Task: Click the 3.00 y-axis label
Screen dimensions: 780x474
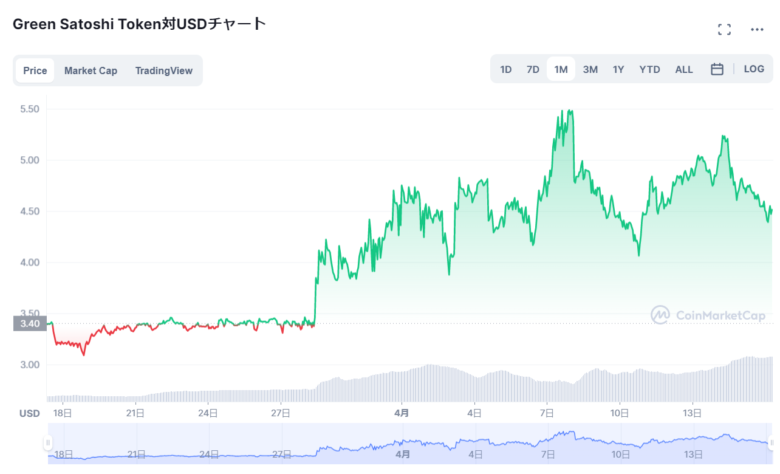Action: pyautogui.click(x=29, y=365)
